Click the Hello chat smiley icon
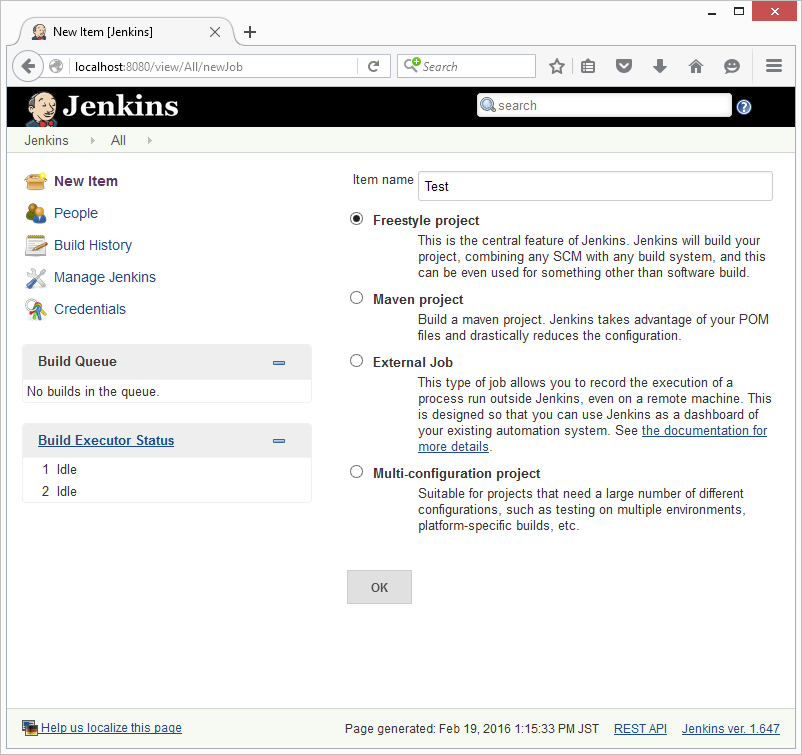 pyautogui.click(x=732, y=66)
